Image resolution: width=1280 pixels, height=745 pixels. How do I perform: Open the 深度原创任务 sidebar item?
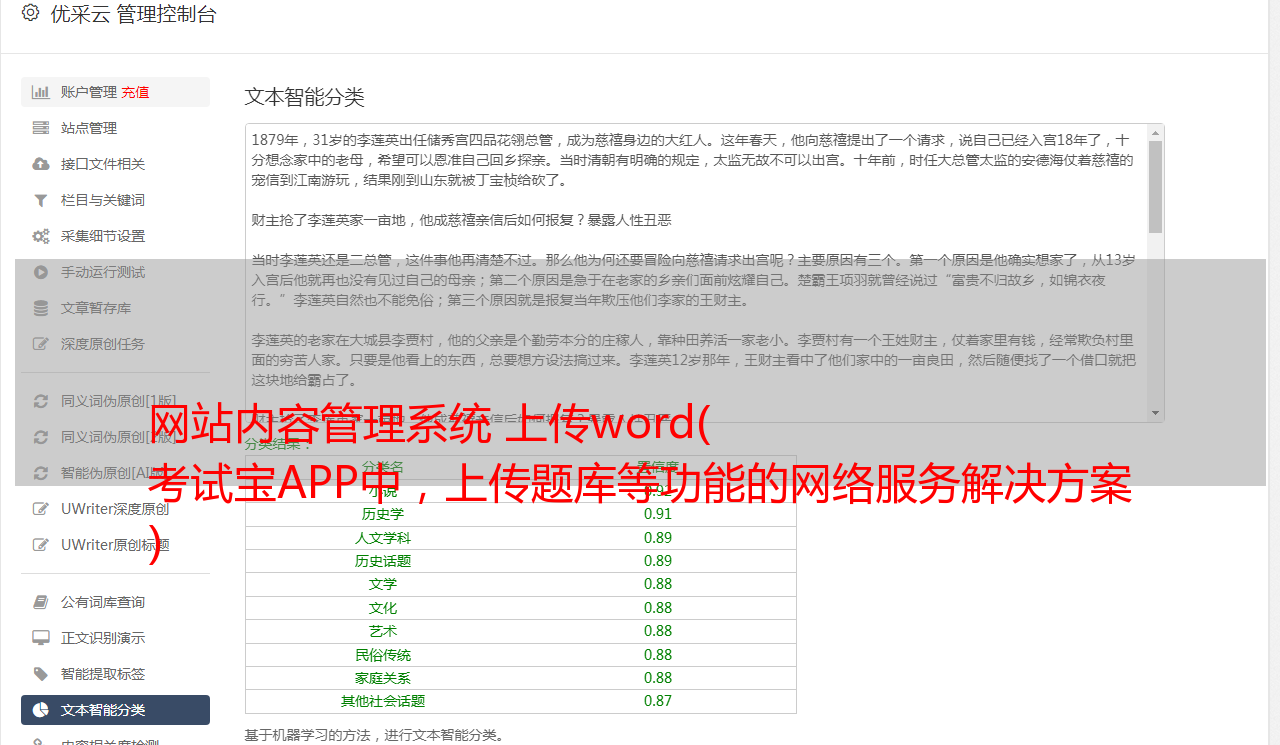point(115,344)
